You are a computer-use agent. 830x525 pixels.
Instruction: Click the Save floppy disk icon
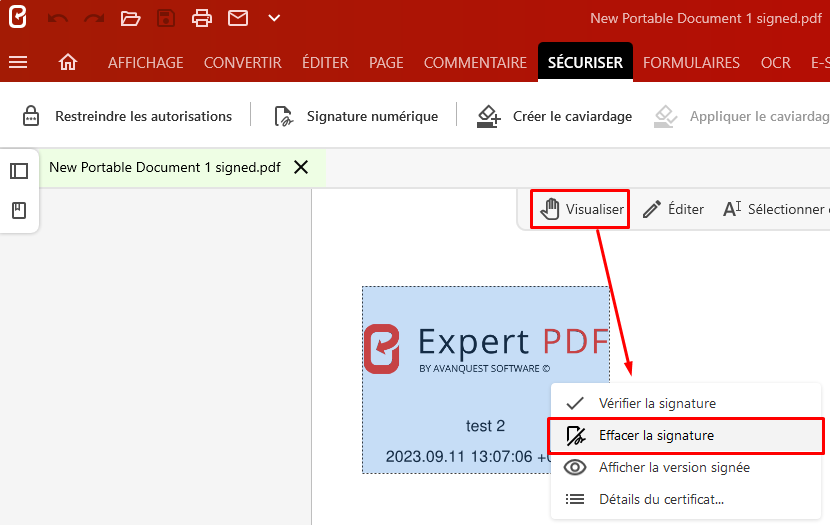[x=166, y=19]
